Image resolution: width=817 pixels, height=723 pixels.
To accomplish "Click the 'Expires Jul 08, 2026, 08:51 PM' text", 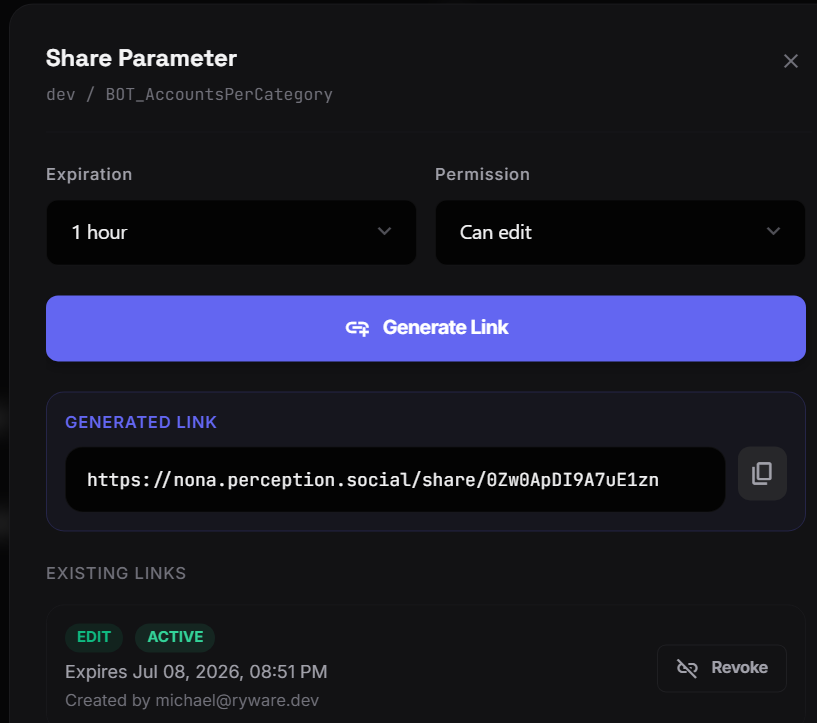I will [196, 671].
